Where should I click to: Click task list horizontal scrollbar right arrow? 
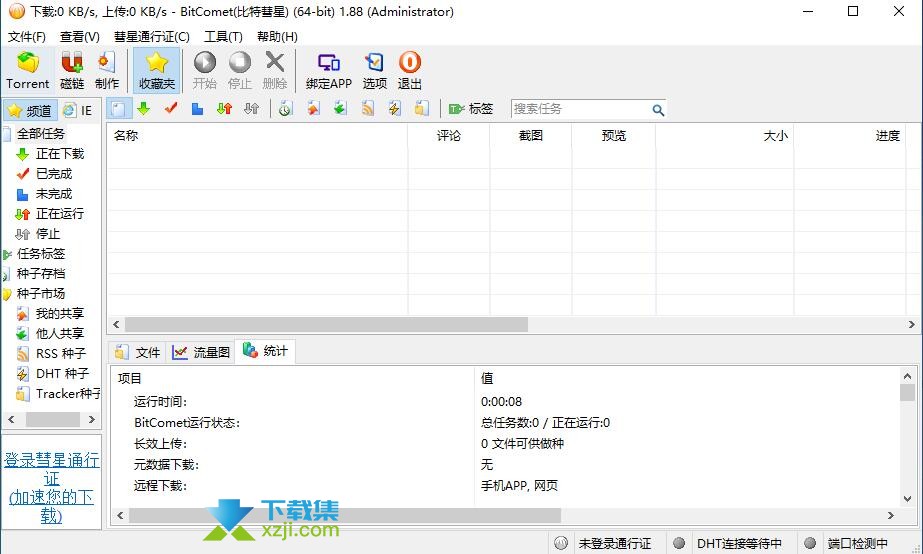pyautogui.click(x=912, y=324)
